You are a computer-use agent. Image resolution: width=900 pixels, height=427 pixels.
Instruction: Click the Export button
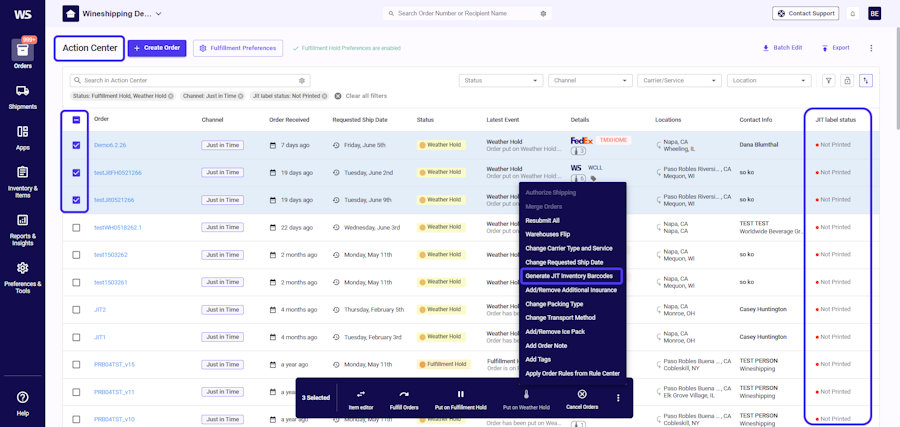[x=835, y=48]
